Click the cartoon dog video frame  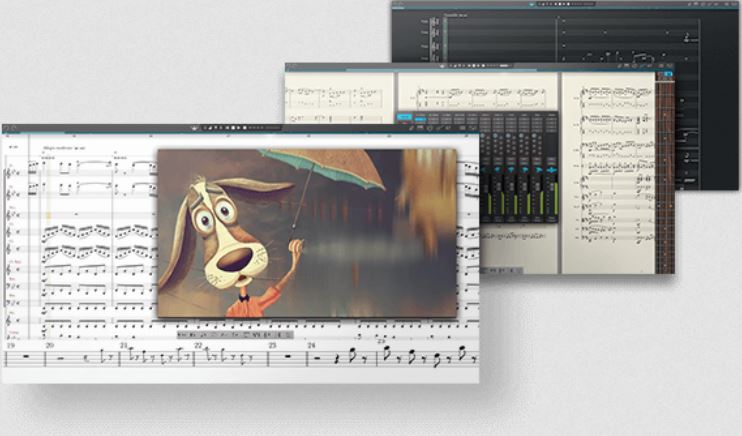(307, 233)
